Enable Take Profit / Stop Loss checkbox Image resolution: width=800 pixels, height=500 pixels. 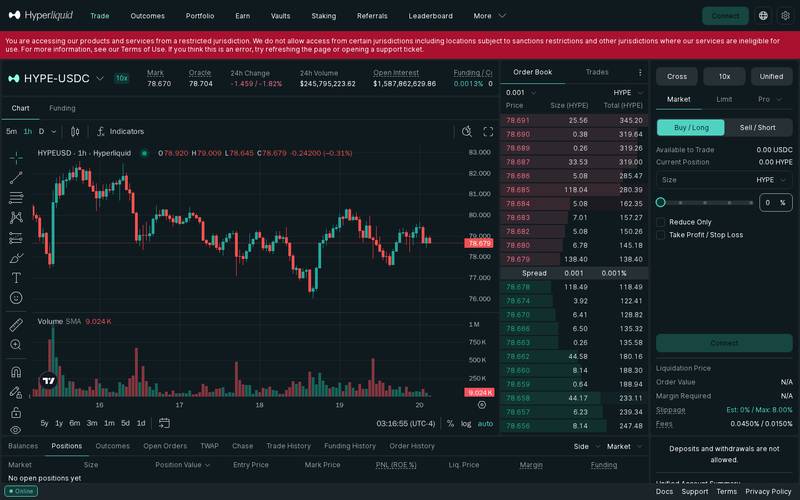click(x=661, y=235)
